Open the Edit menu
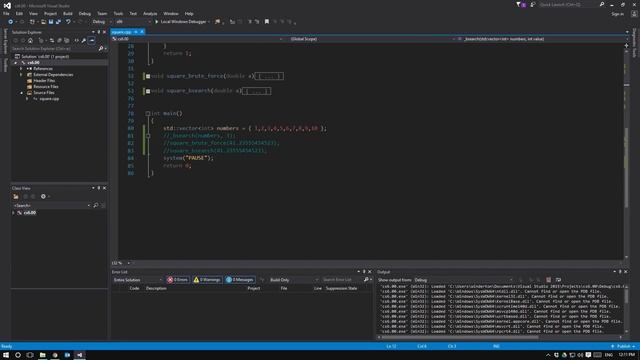640x360 pixels. [x=19, y=13]
